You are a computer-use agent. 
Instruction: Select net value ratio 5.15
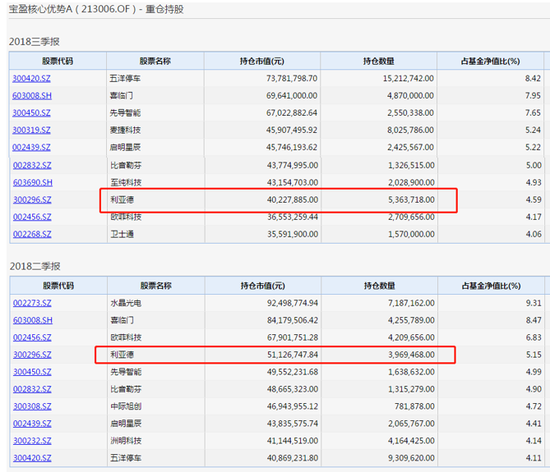pos(534,355)
